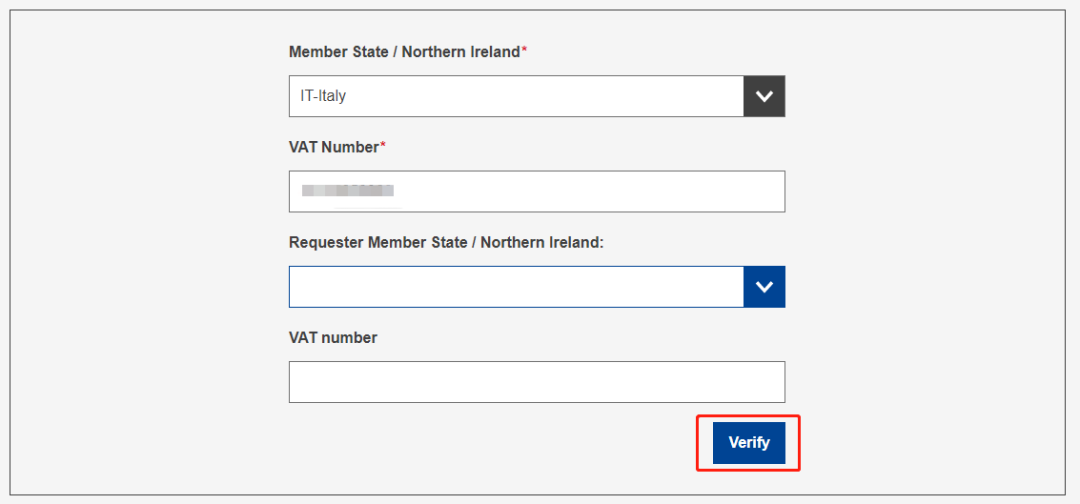Click red asterisk after Member State label
1080x504 pixels.
coord(523,51)
